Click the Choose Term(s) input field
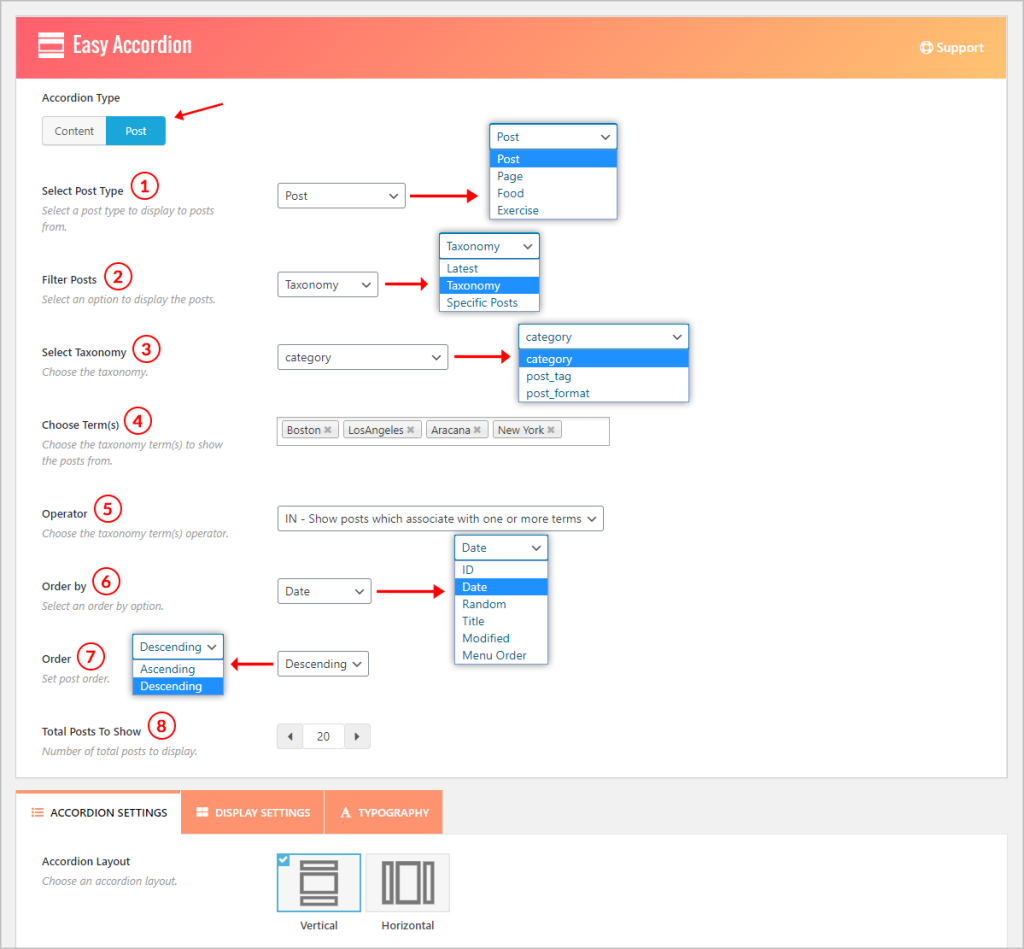The image size is (1024, 949). (x=585, y=431)
